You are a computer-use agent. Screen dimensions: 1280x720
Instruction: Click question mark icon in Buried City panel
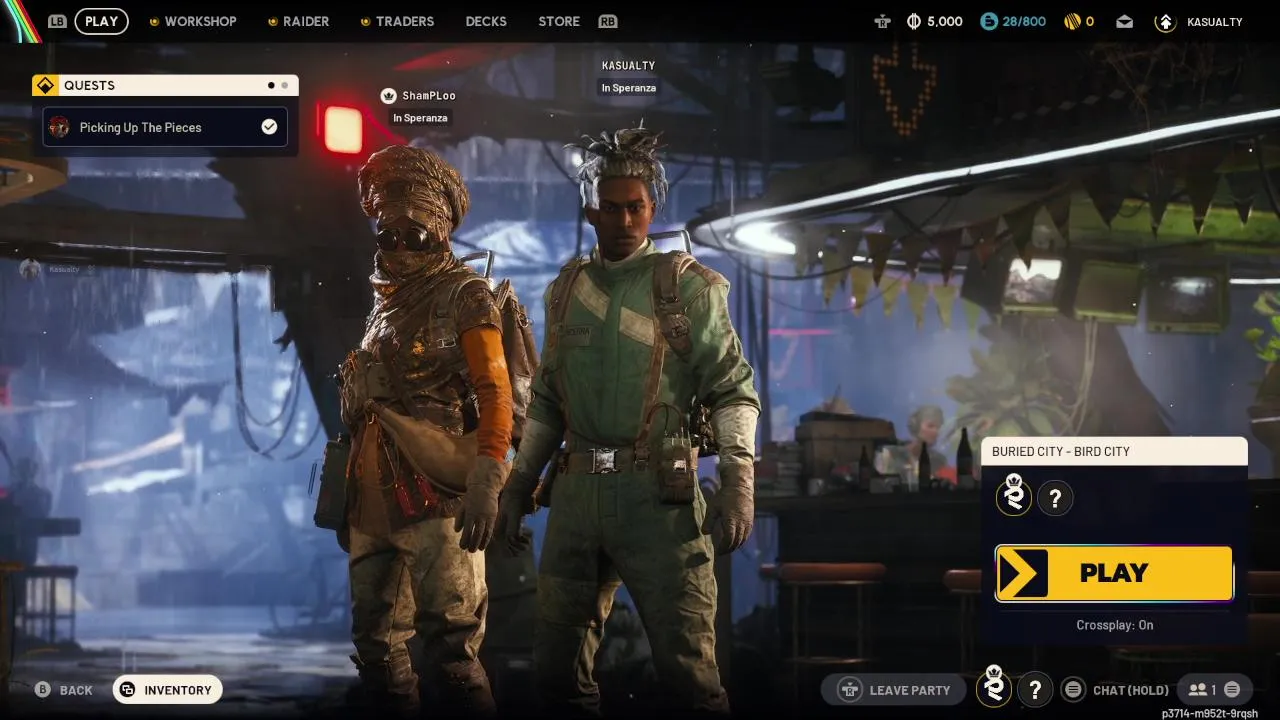1055,498
